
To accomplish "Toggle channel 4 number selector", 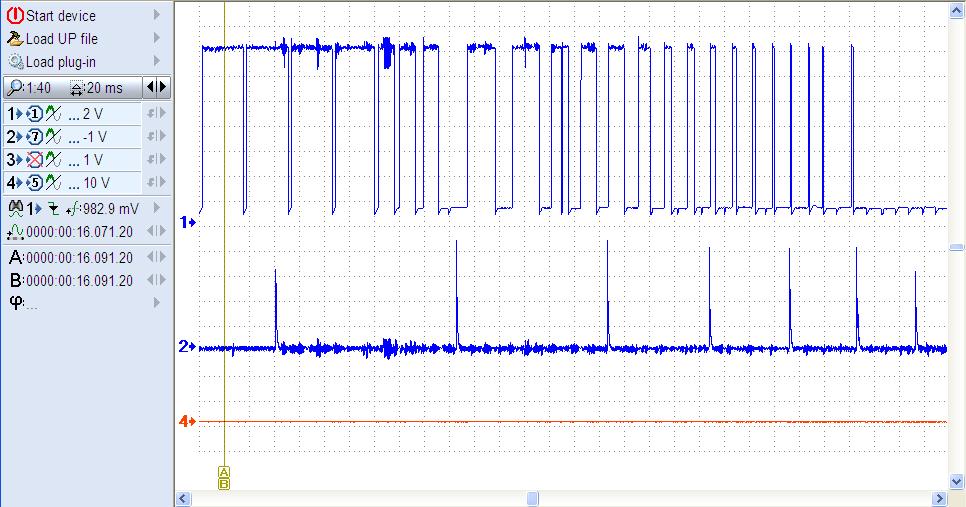I will pos(15,182).
